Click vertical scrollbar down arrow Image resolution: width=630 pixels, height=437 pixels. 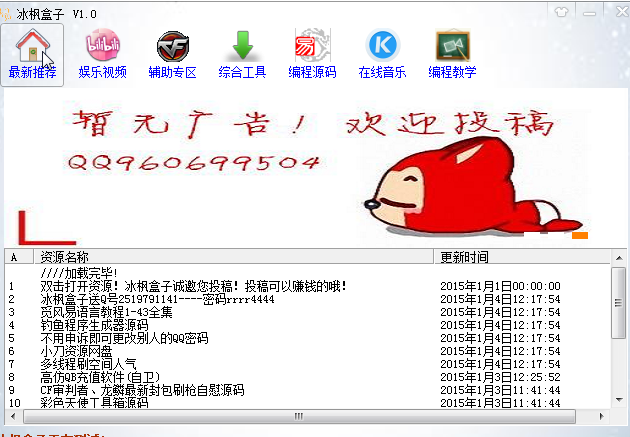coord(619,400)
